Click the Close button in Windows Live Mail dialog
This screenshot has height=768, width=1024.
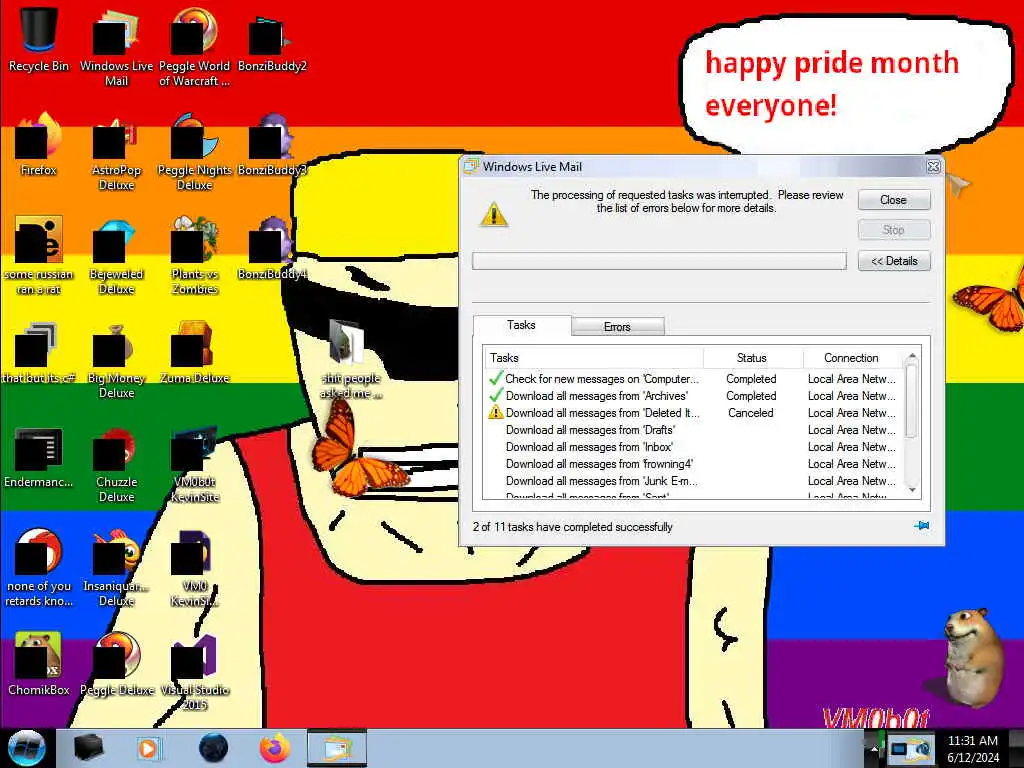[893, 200]
